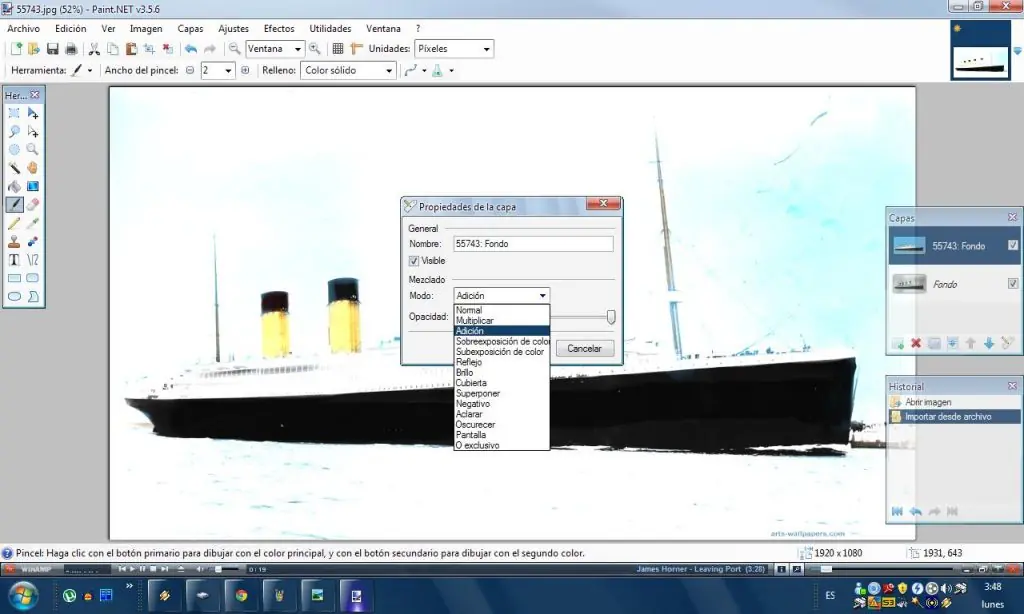Screen dimensions: 1024x614
Task: Select the Freeform Shape tool
Action: pos(33,297)
